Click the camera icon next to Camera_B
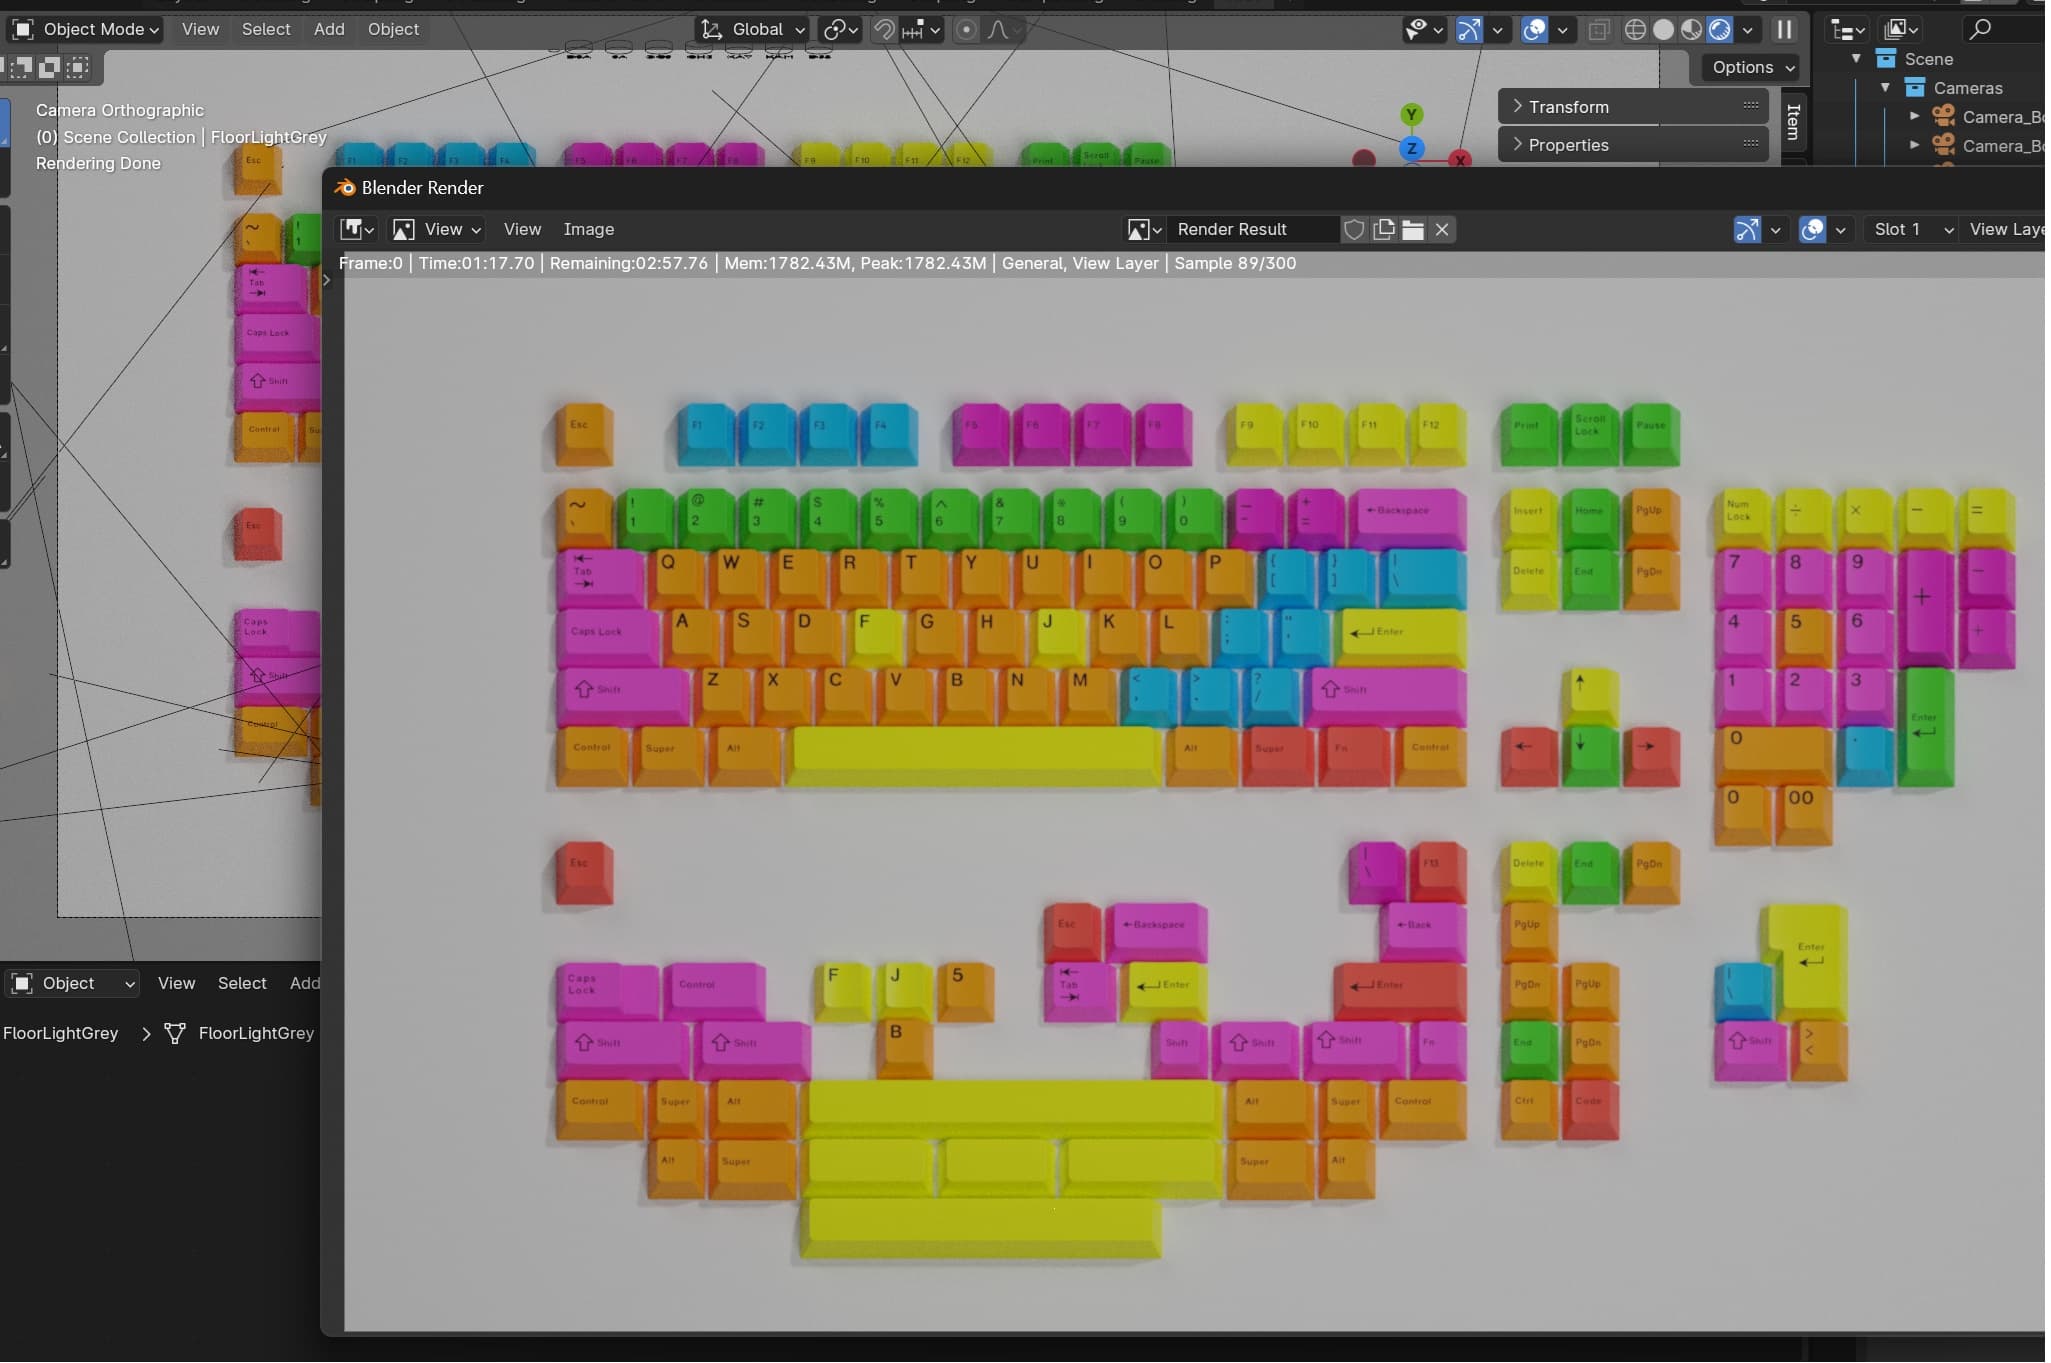Viewport: 2051px width, 1363px height. 1943,116
